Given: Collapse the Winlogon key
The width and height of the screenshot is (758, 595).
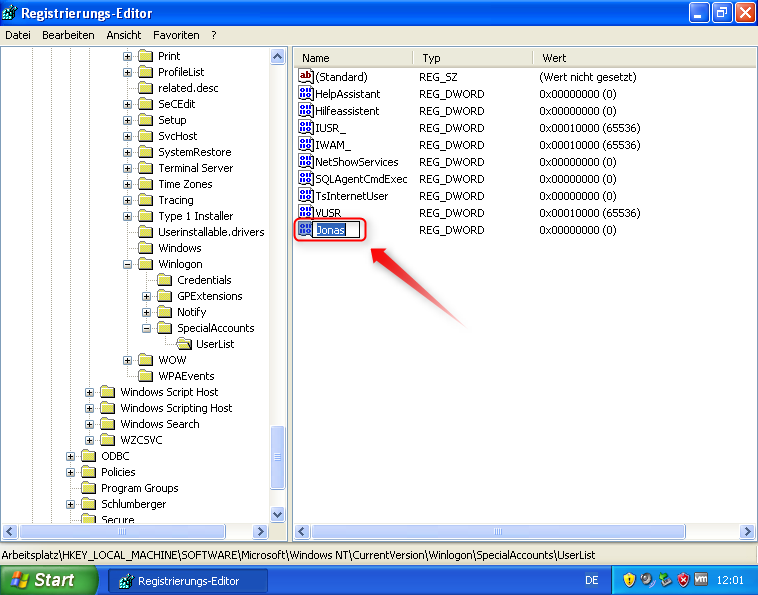Looking at the screenshot, I should tap(127, 264).
